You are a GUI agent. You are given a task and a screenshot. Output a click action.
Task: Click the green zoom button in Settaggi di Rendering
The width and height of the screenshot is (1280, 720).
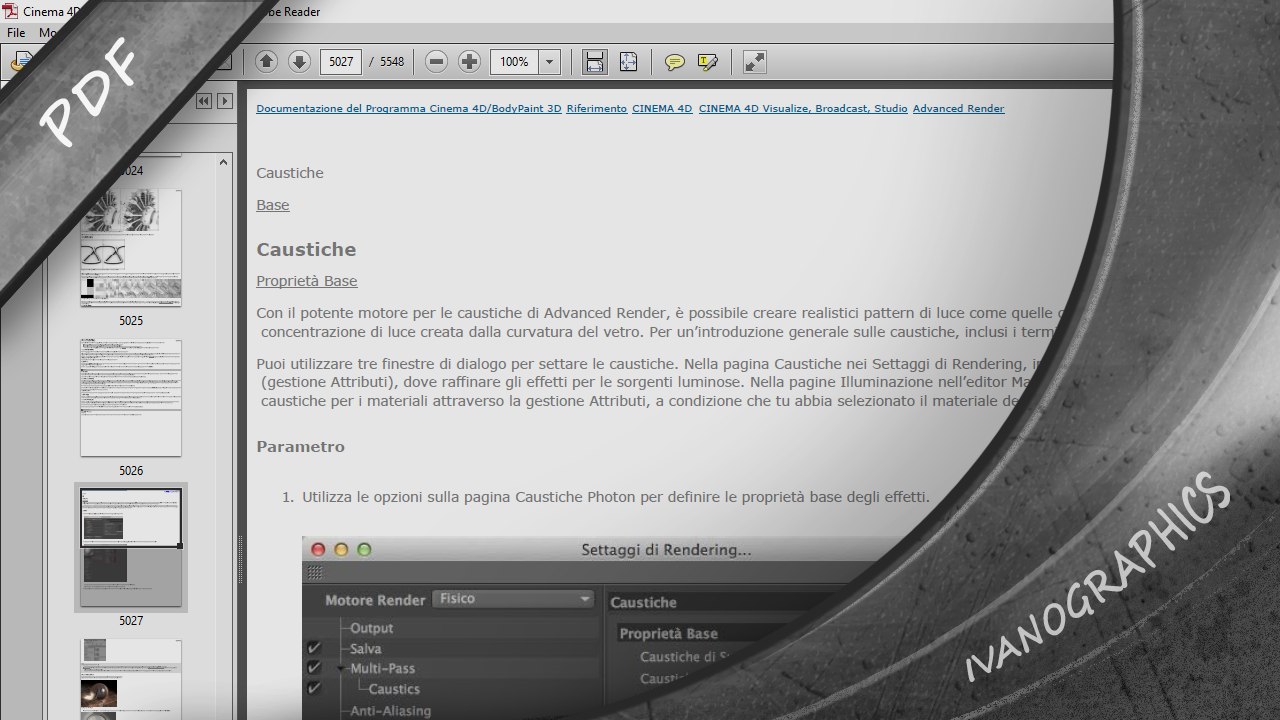[x=364, y=549]
